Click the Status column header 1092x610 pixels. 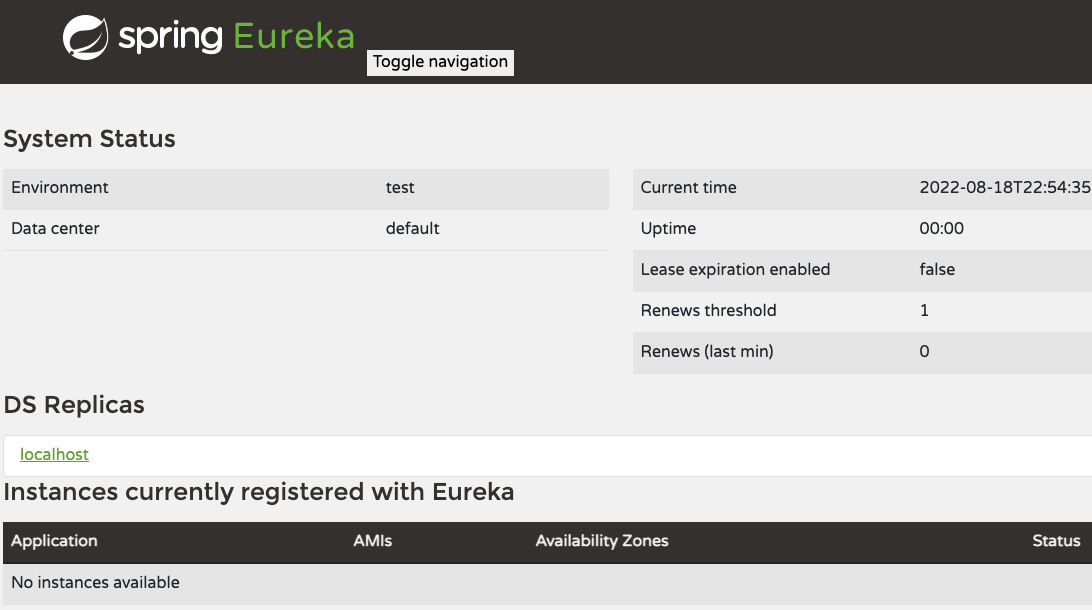[1056, 541]
